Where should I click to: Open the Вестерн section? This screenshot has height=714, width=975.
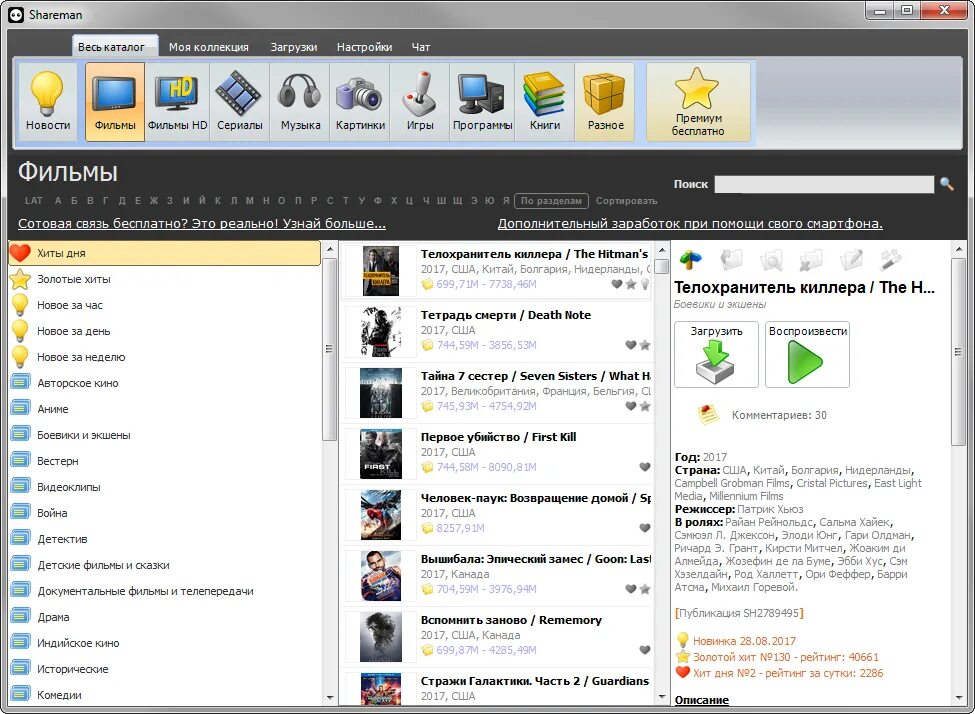pyautogui.click(x=165, y=461)
